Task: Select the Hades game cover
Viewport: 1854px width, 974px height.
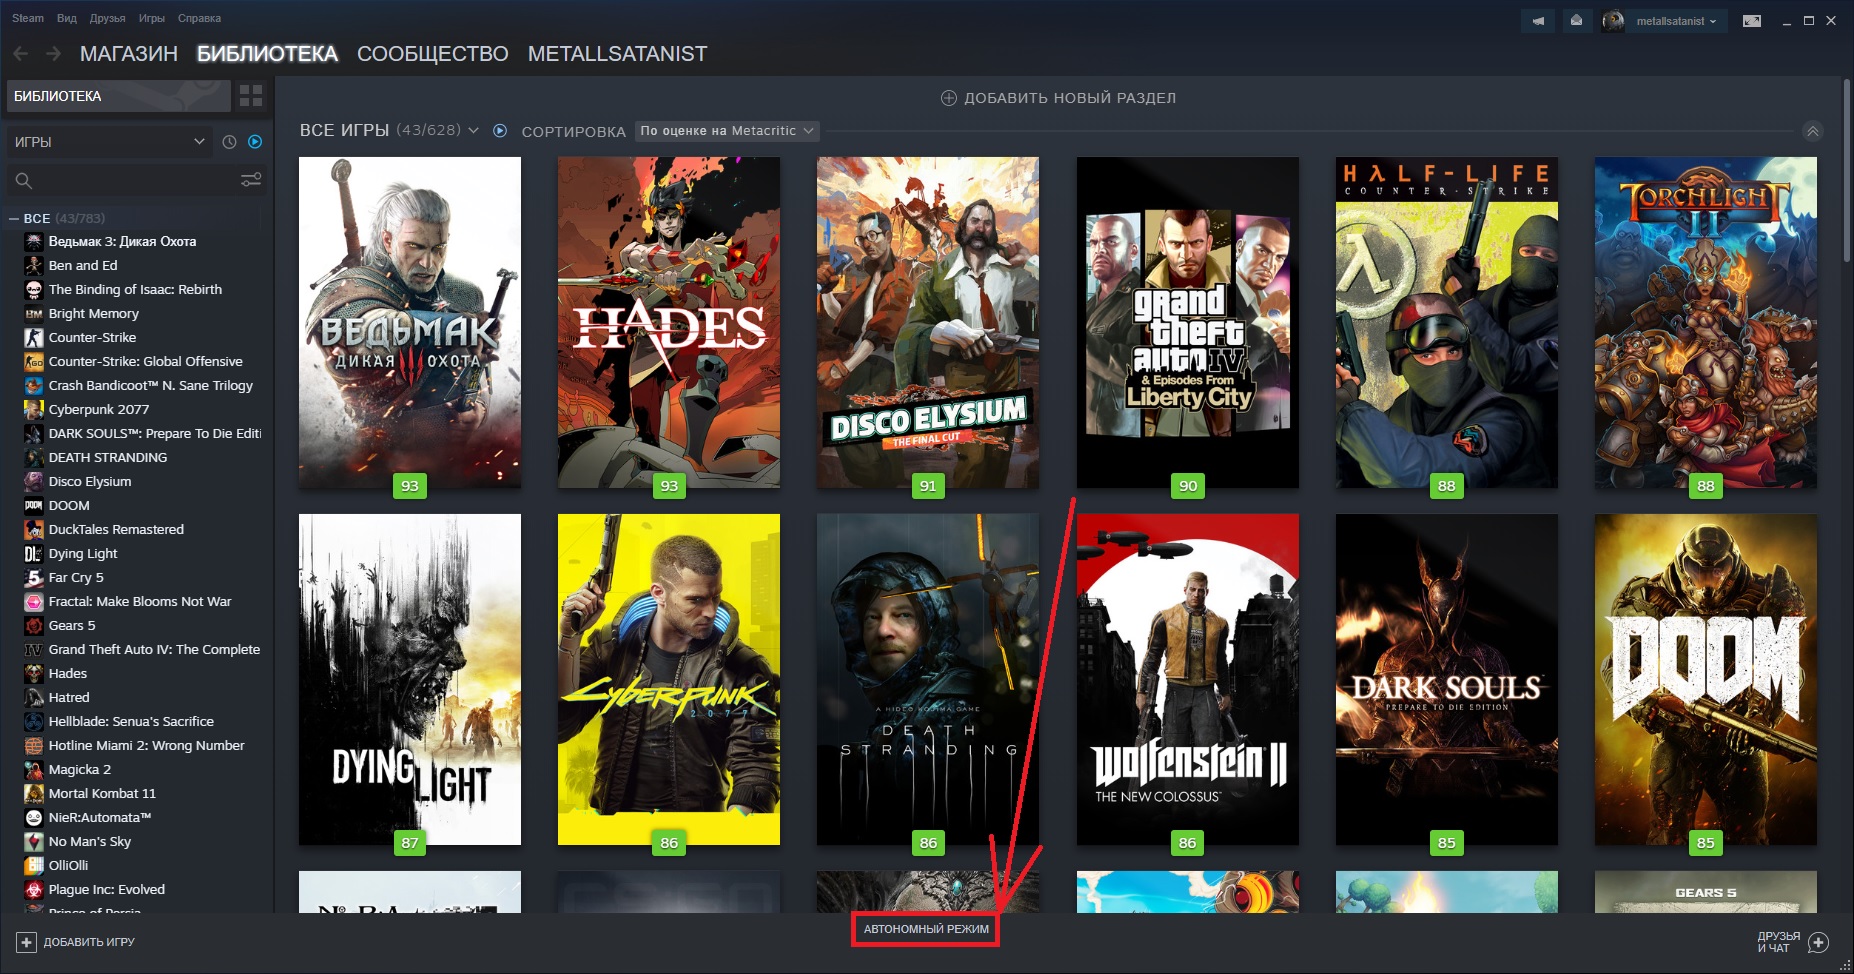Action: point(668,322)
